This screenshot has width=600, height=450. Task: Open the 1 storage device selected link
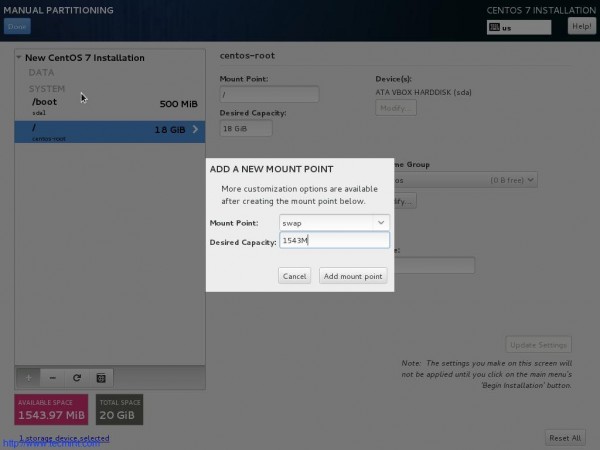(64, 438)
